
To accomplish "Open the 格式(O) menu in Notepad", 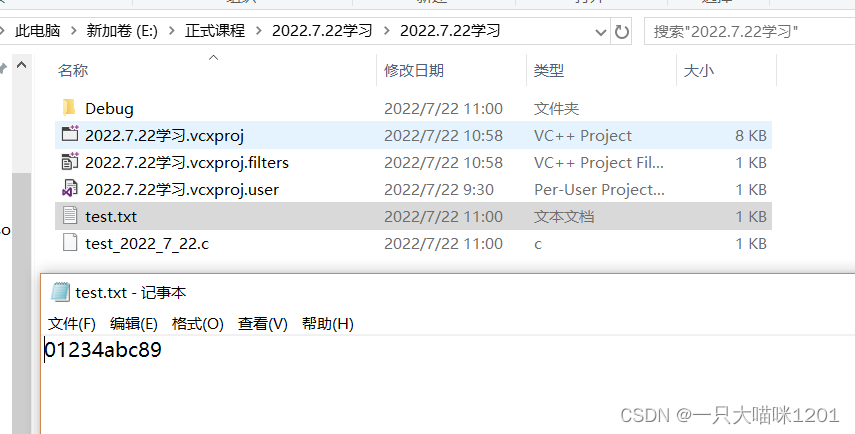I will 197,324.
